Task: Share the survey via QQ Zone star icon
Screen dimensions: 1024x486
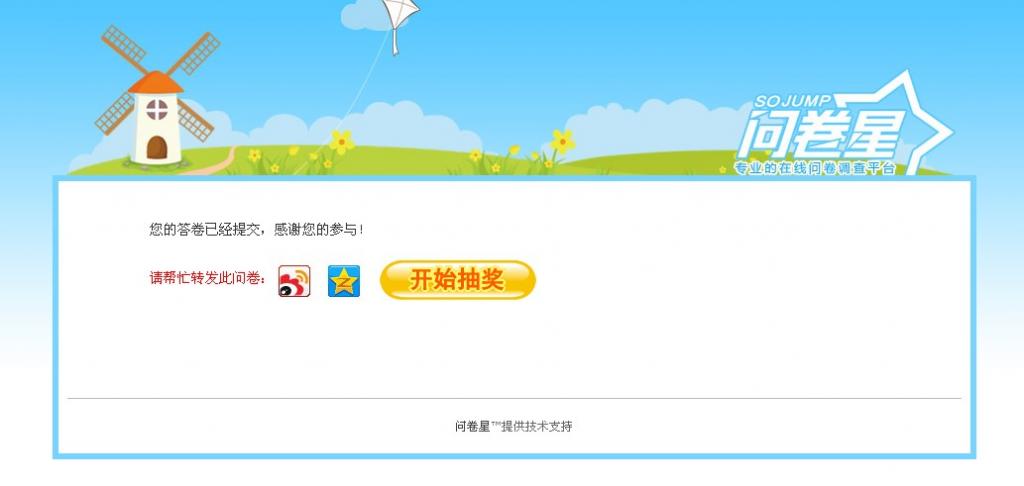Action: pyautogui.click(x=344, y=282)
